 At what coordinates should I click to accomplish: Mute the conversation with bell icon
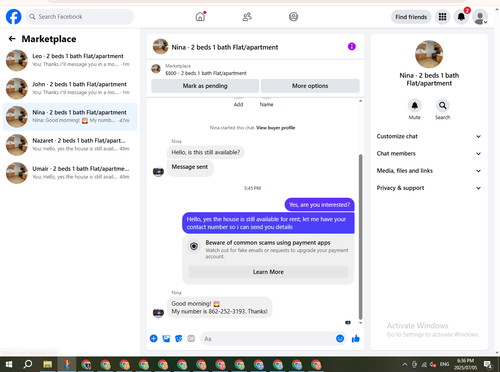click(414, 106)
